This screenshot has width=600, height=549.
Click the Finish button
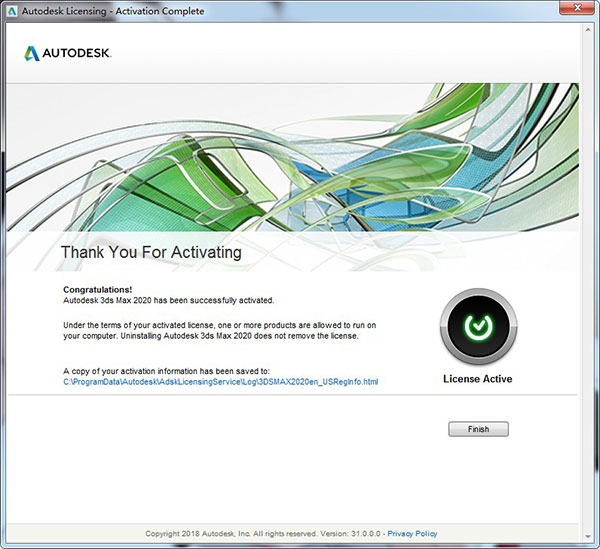pos(478,429)
